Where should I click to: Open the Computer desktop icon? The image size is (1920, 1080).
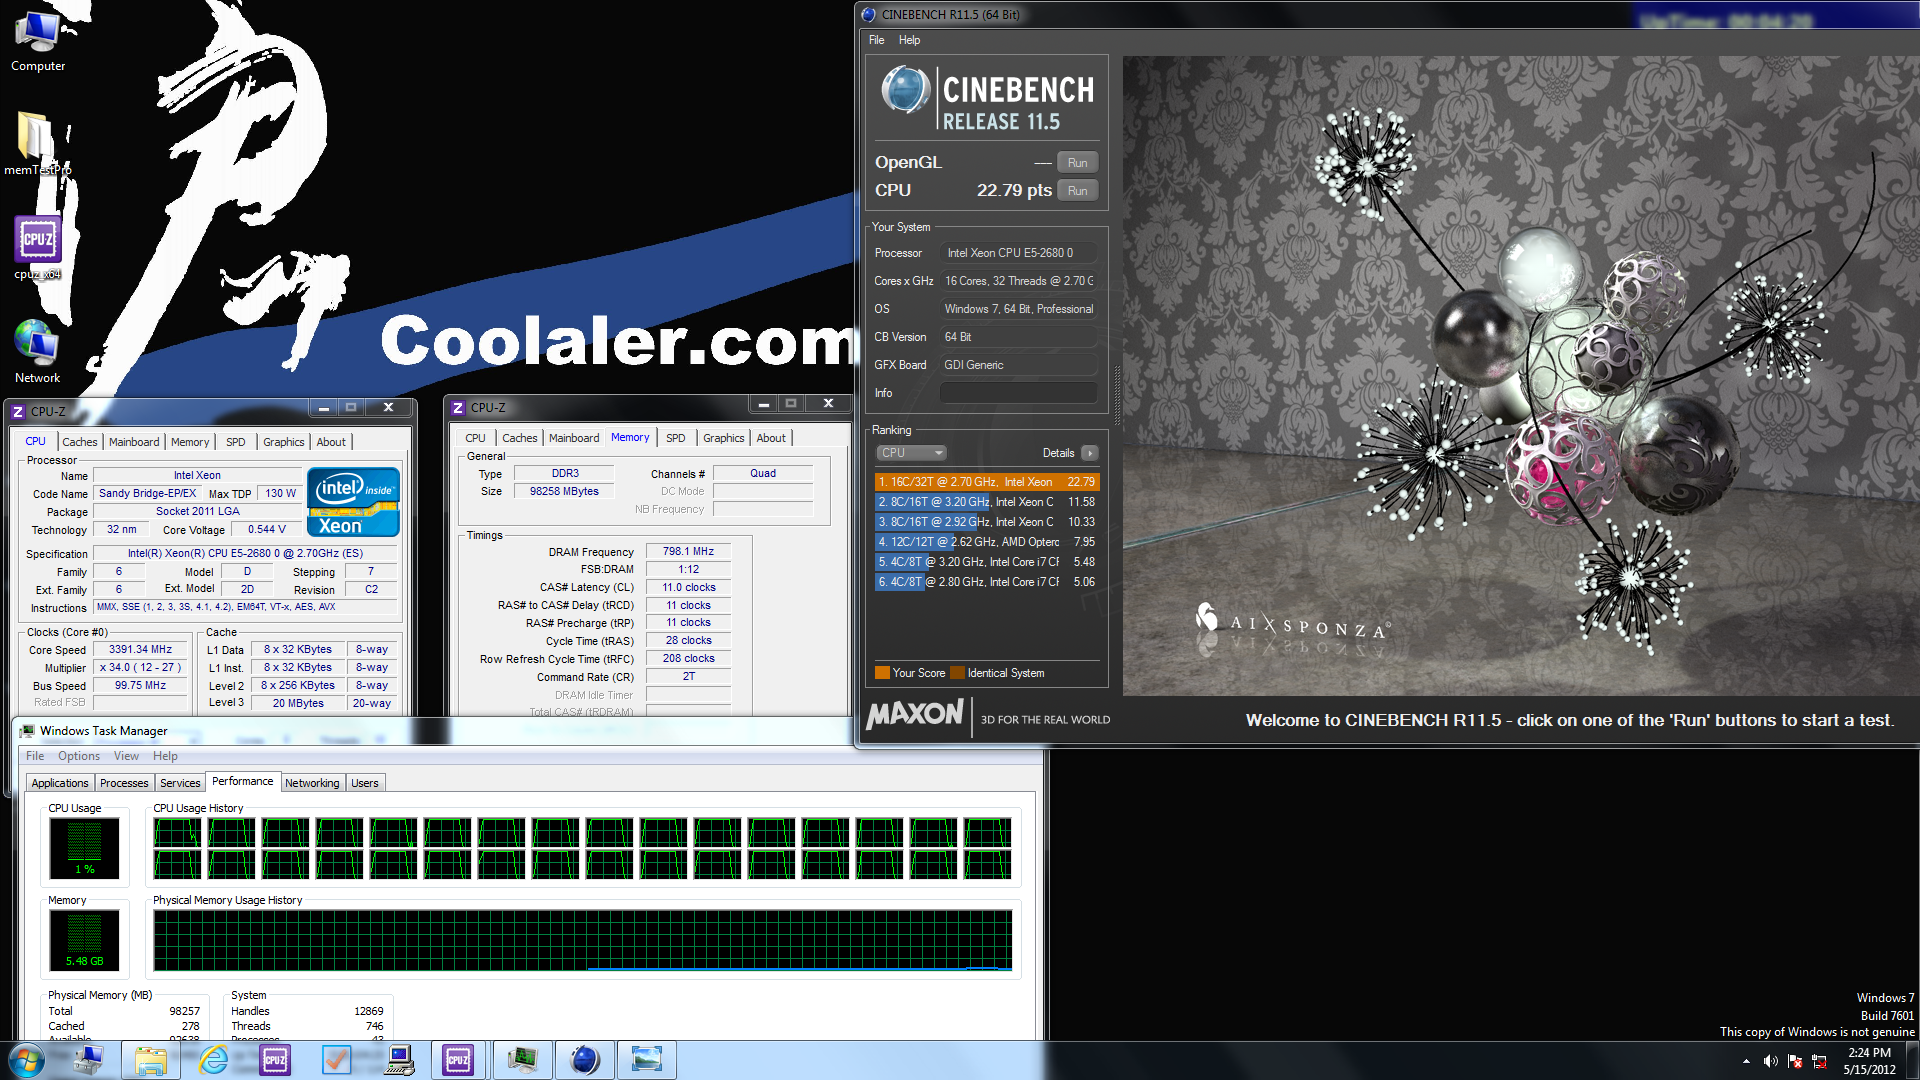tap(38, 40)
